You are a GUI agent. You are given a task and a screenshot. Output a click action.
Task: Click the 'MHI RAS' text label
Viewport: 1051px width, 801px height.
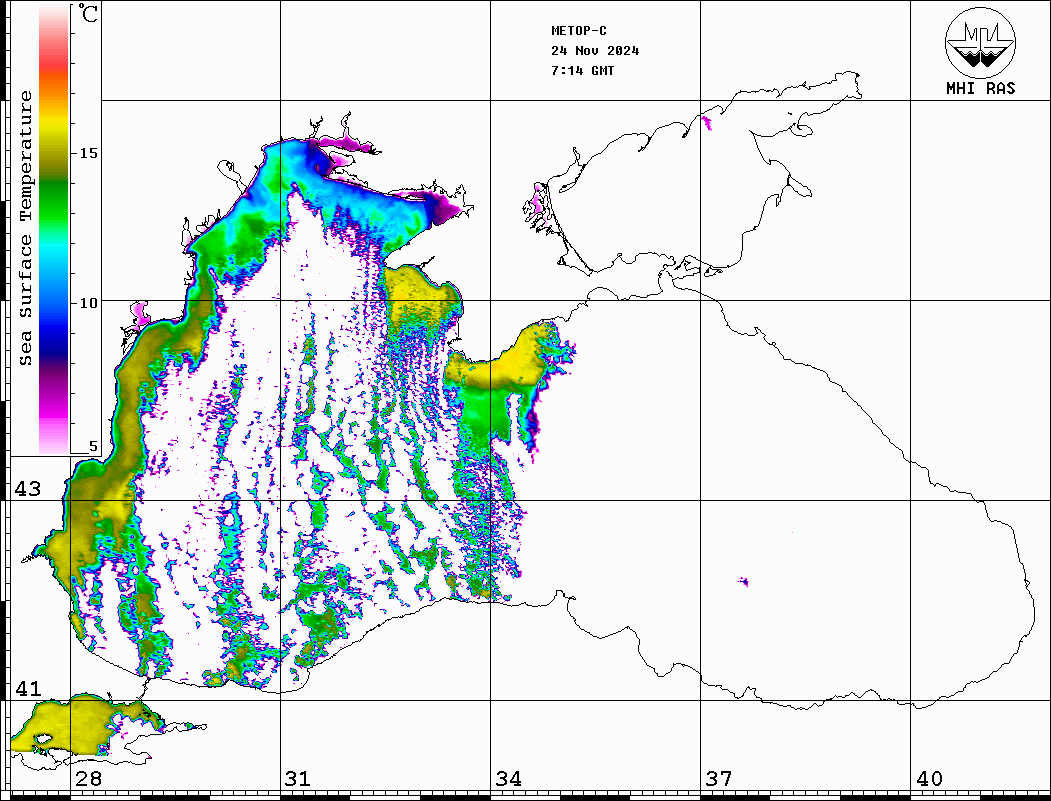coord(981,88)
